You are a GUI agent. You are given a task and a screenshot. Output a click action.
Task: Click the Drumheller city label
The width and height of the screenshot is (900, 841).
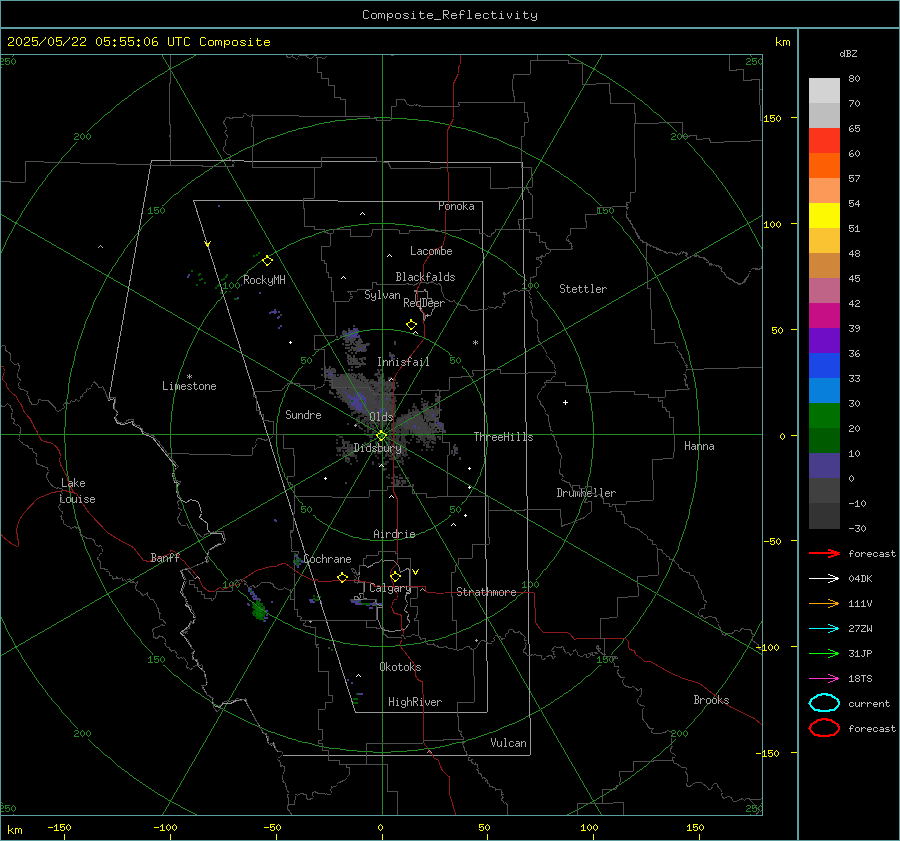(x=586, y=493)
